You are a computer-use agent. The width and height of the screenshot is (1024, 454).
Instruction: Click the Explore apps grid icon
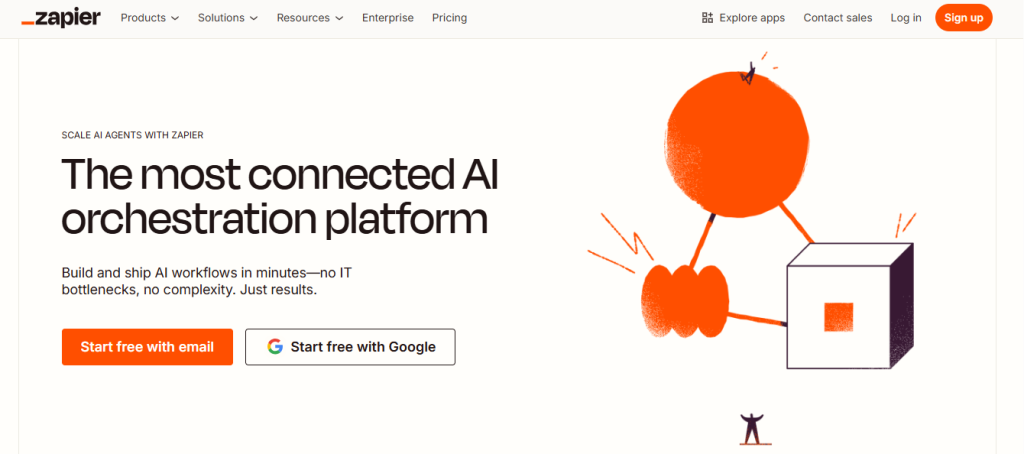pyautogui.click(x=708, y=18)
